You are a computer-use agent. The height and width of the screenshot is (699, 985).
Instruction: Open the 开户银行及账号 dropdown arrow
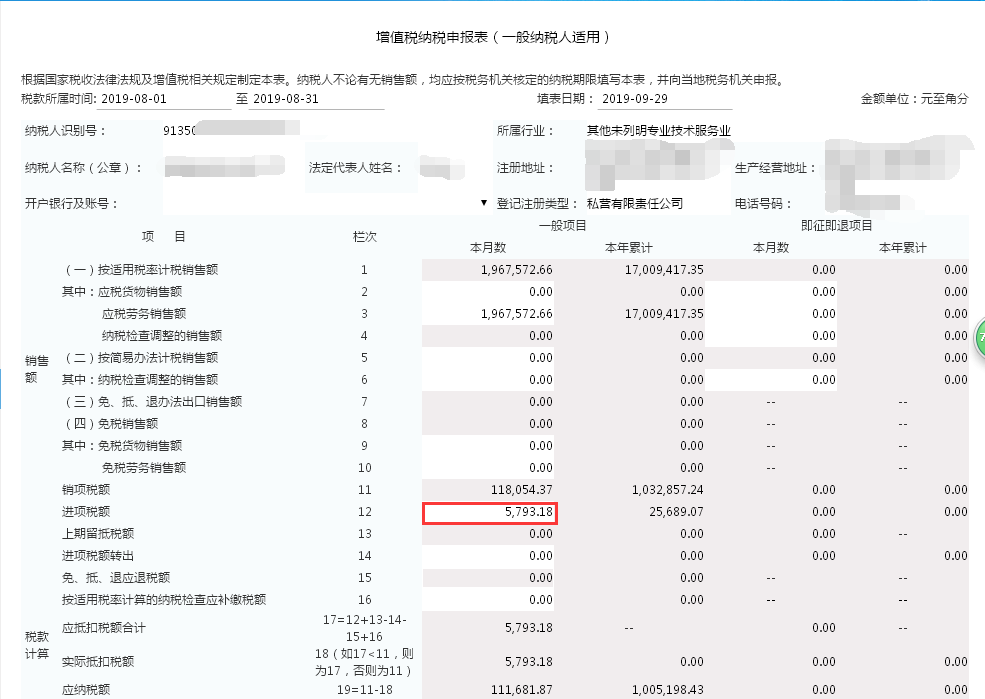pyautogui.click(x=484, y=203)
